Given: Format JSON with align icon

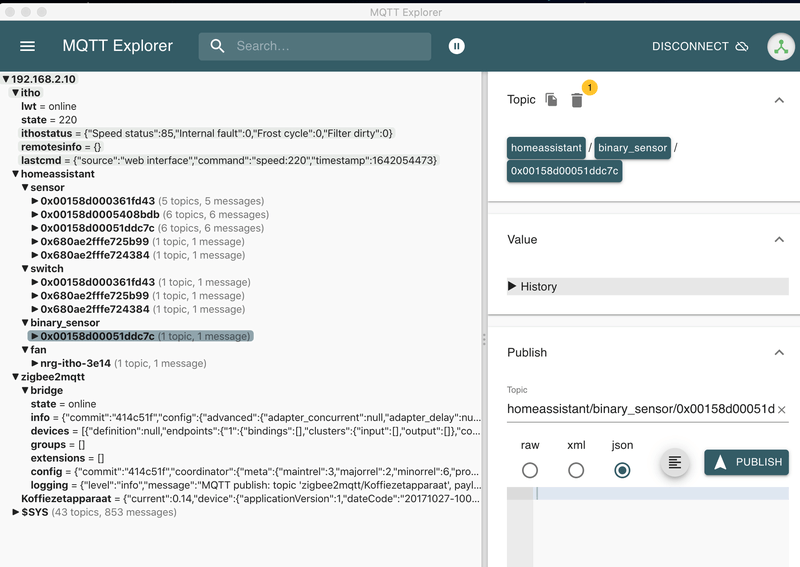Looking at the screenshot, I should coord(674,462).
